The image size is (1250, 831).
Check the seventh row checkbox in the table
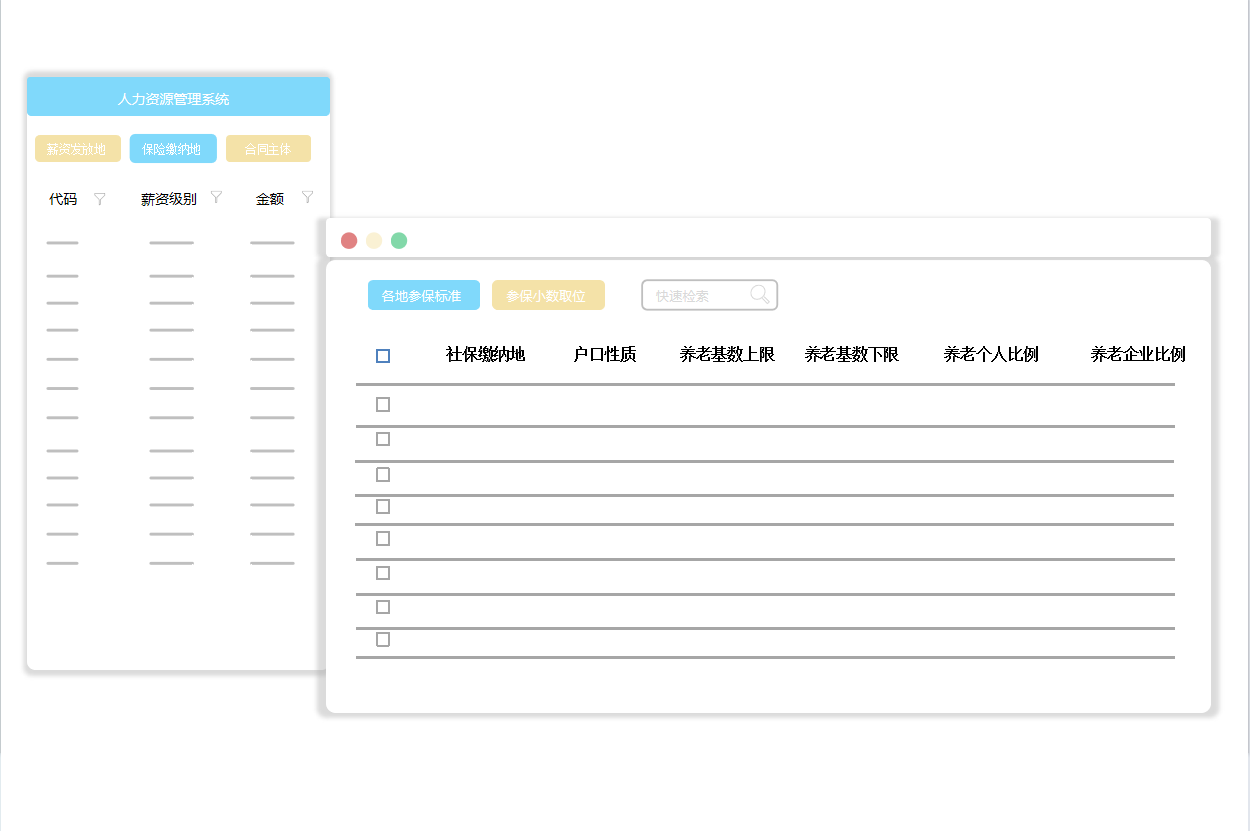pyautogui.click(x=383, y=607)
